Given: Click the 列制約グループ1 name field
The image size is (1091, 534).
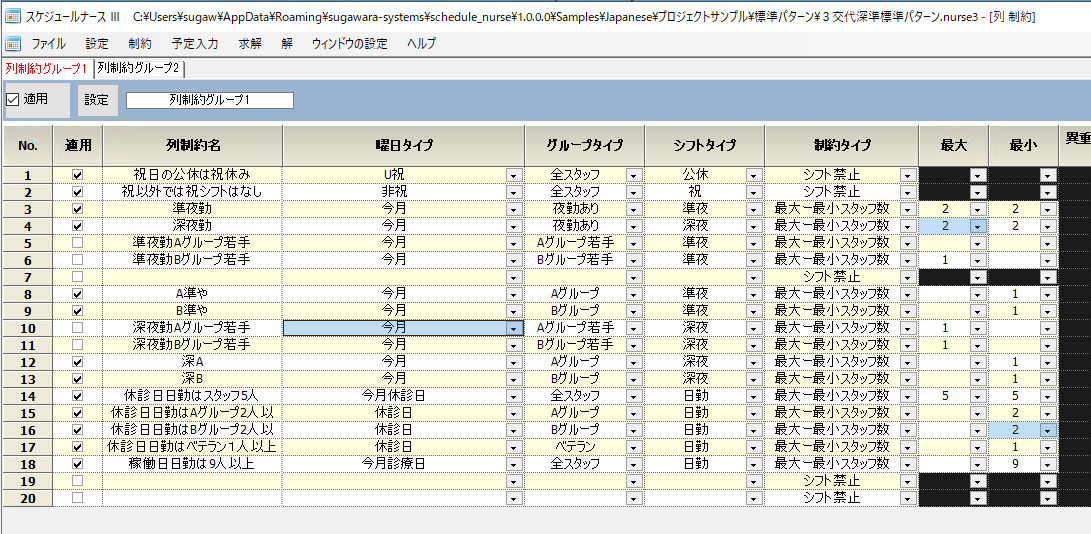Looking at the screenshot, I should click(x=209, y=100).
